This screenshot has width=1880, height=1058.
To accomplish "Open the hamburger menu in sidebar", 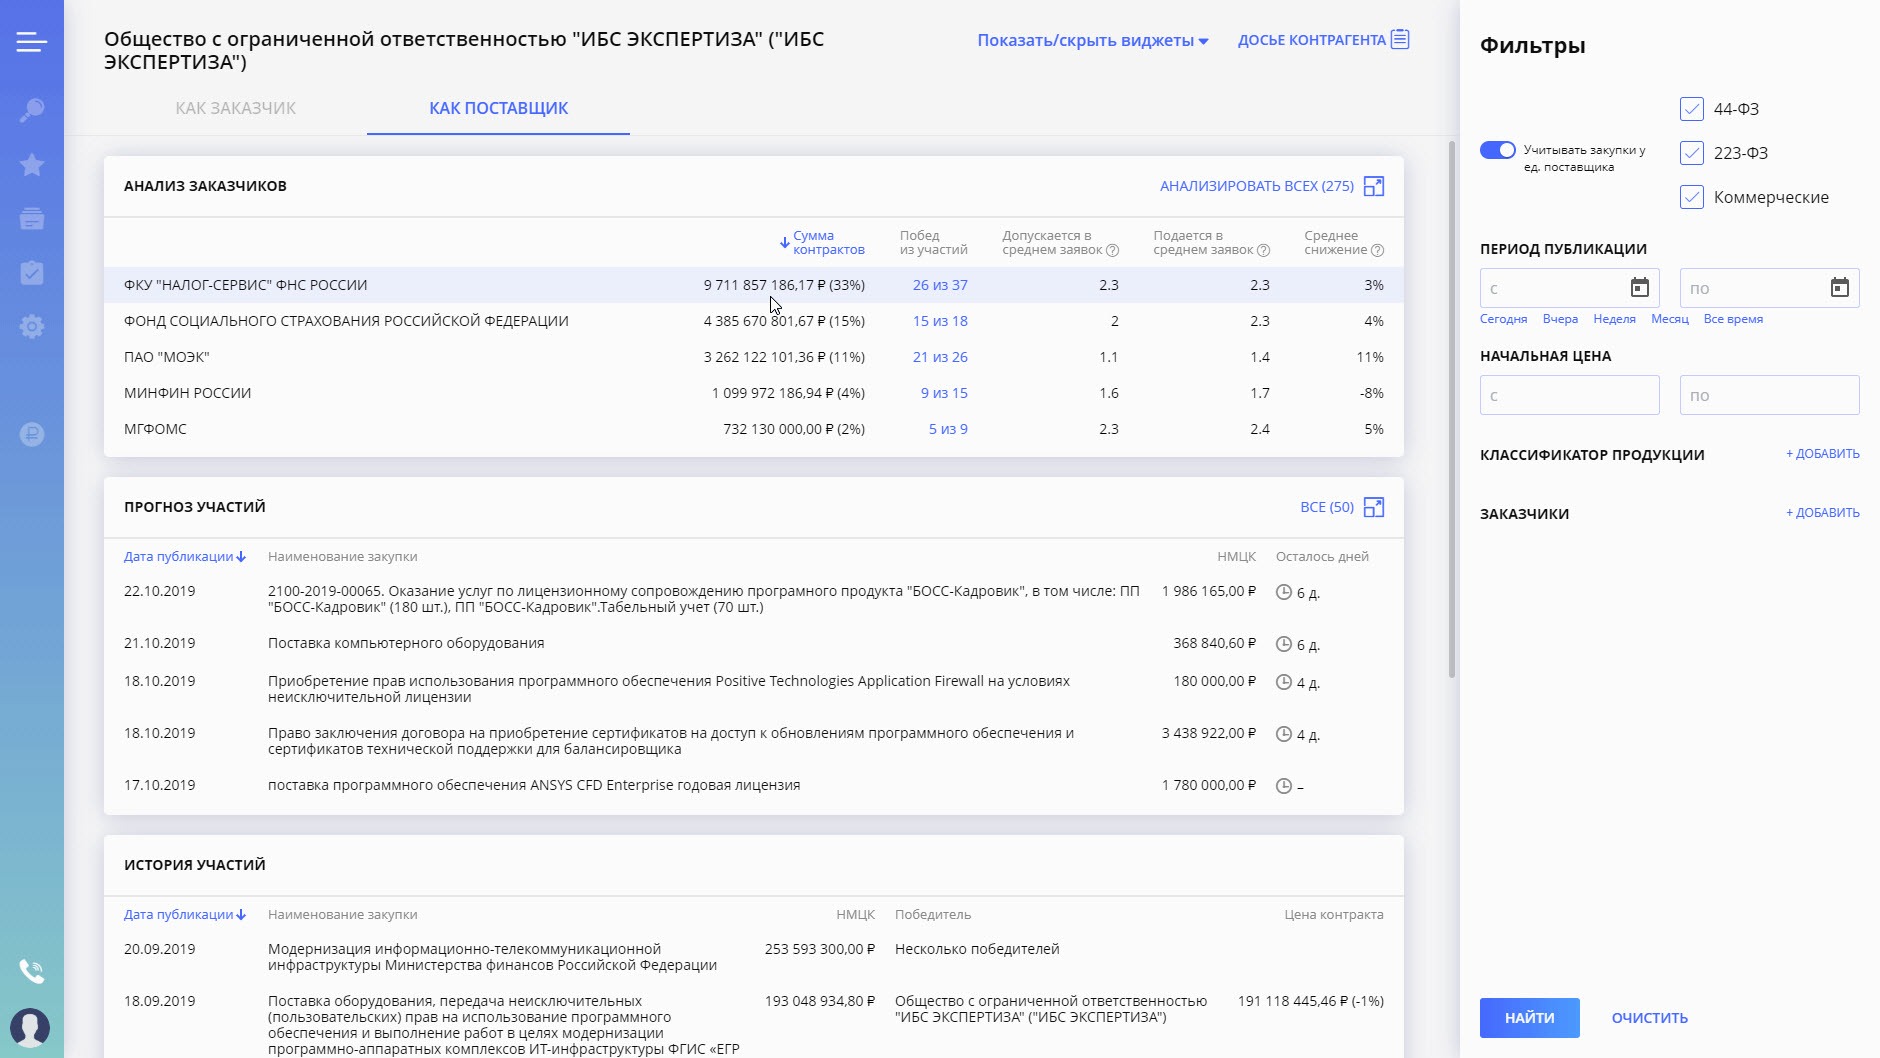I will pos(31,42).
